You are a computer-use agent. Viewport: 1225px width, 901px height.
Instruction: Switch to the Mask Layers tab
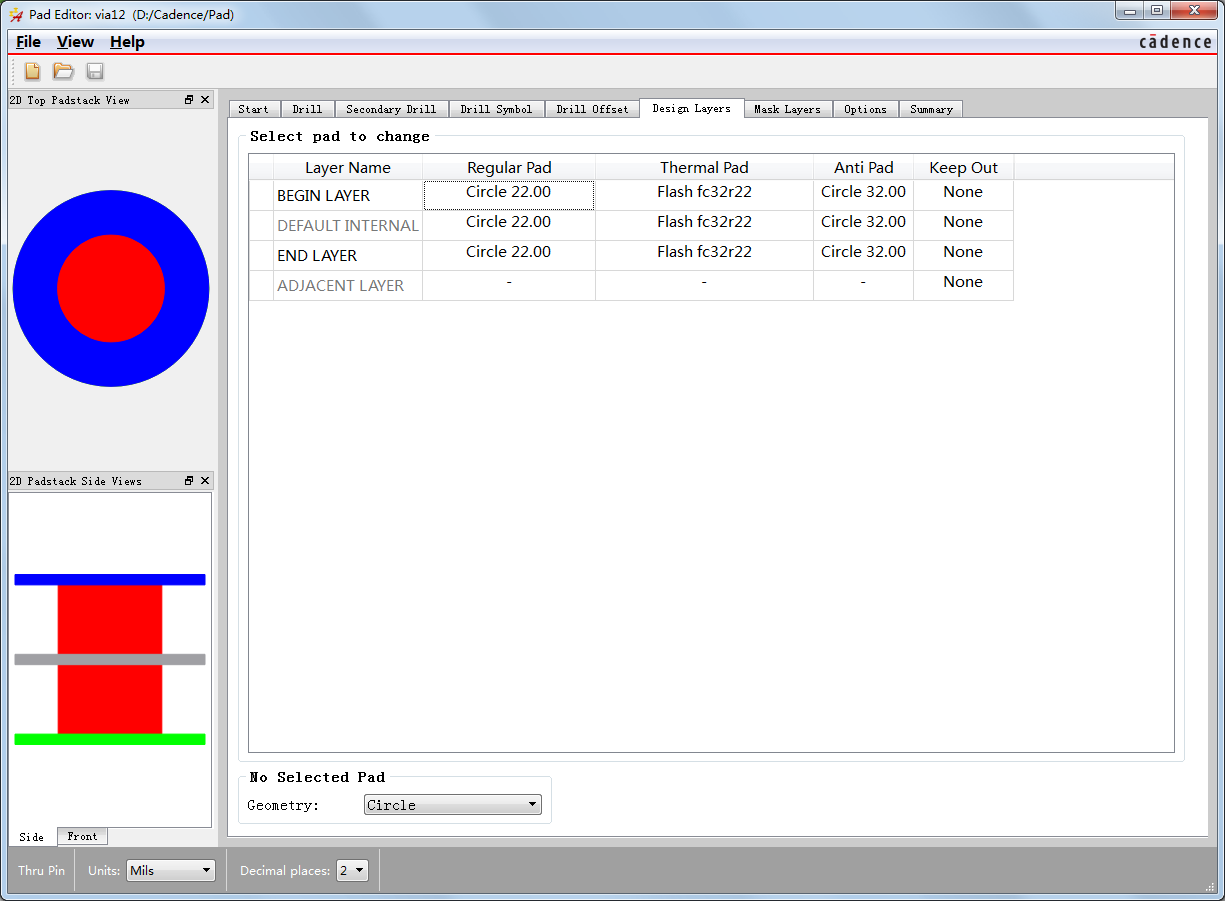787,109
